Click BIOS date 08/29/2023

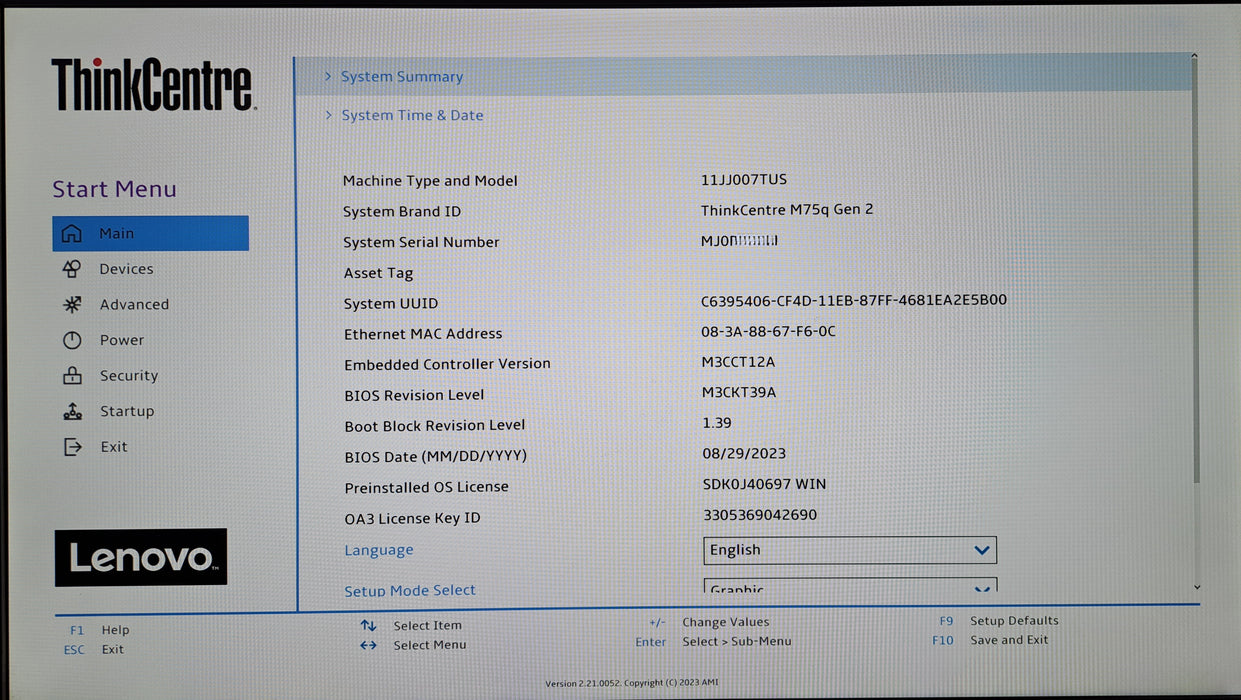[744, 453]
